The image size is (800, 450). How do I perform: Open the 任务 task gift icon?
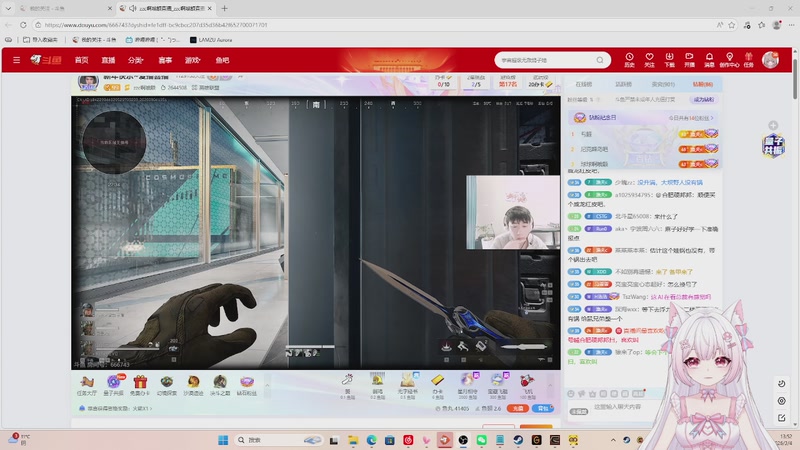[x=748, y=60]
